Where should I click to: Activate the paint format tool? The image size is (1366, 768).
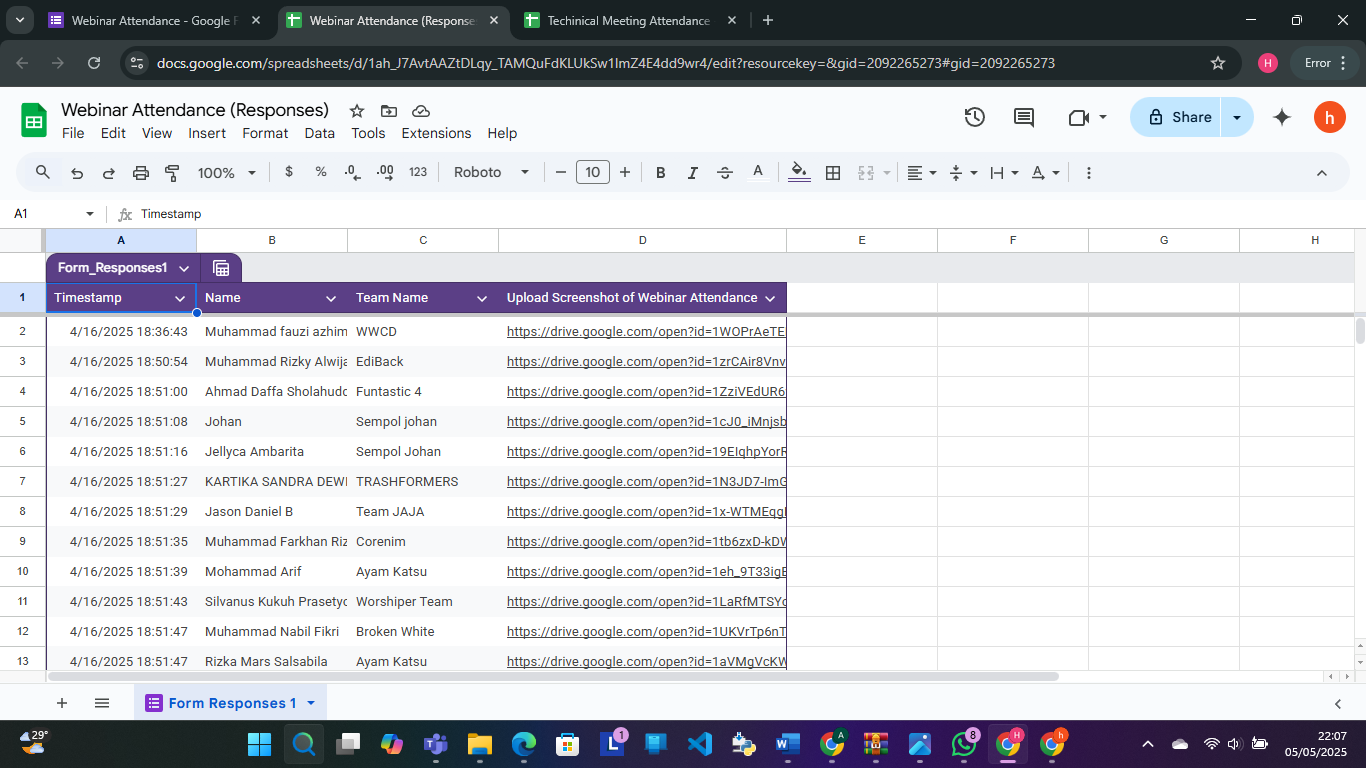click(172, 173)
